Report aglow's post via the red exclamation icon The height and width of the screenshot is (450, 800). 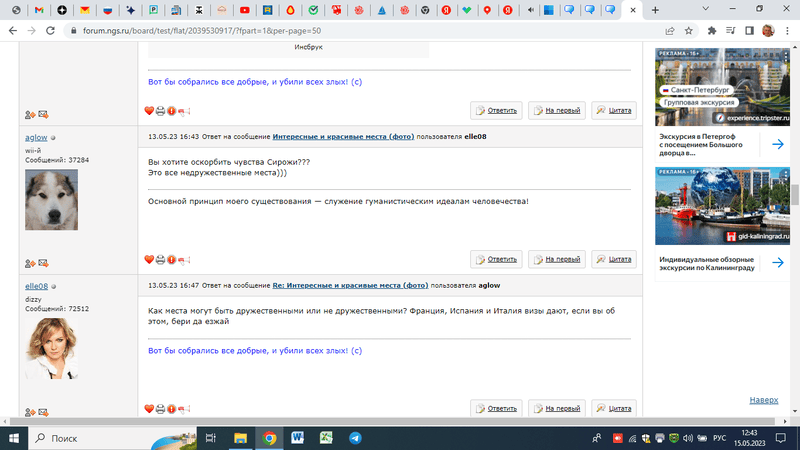click(x=171, y=259)
